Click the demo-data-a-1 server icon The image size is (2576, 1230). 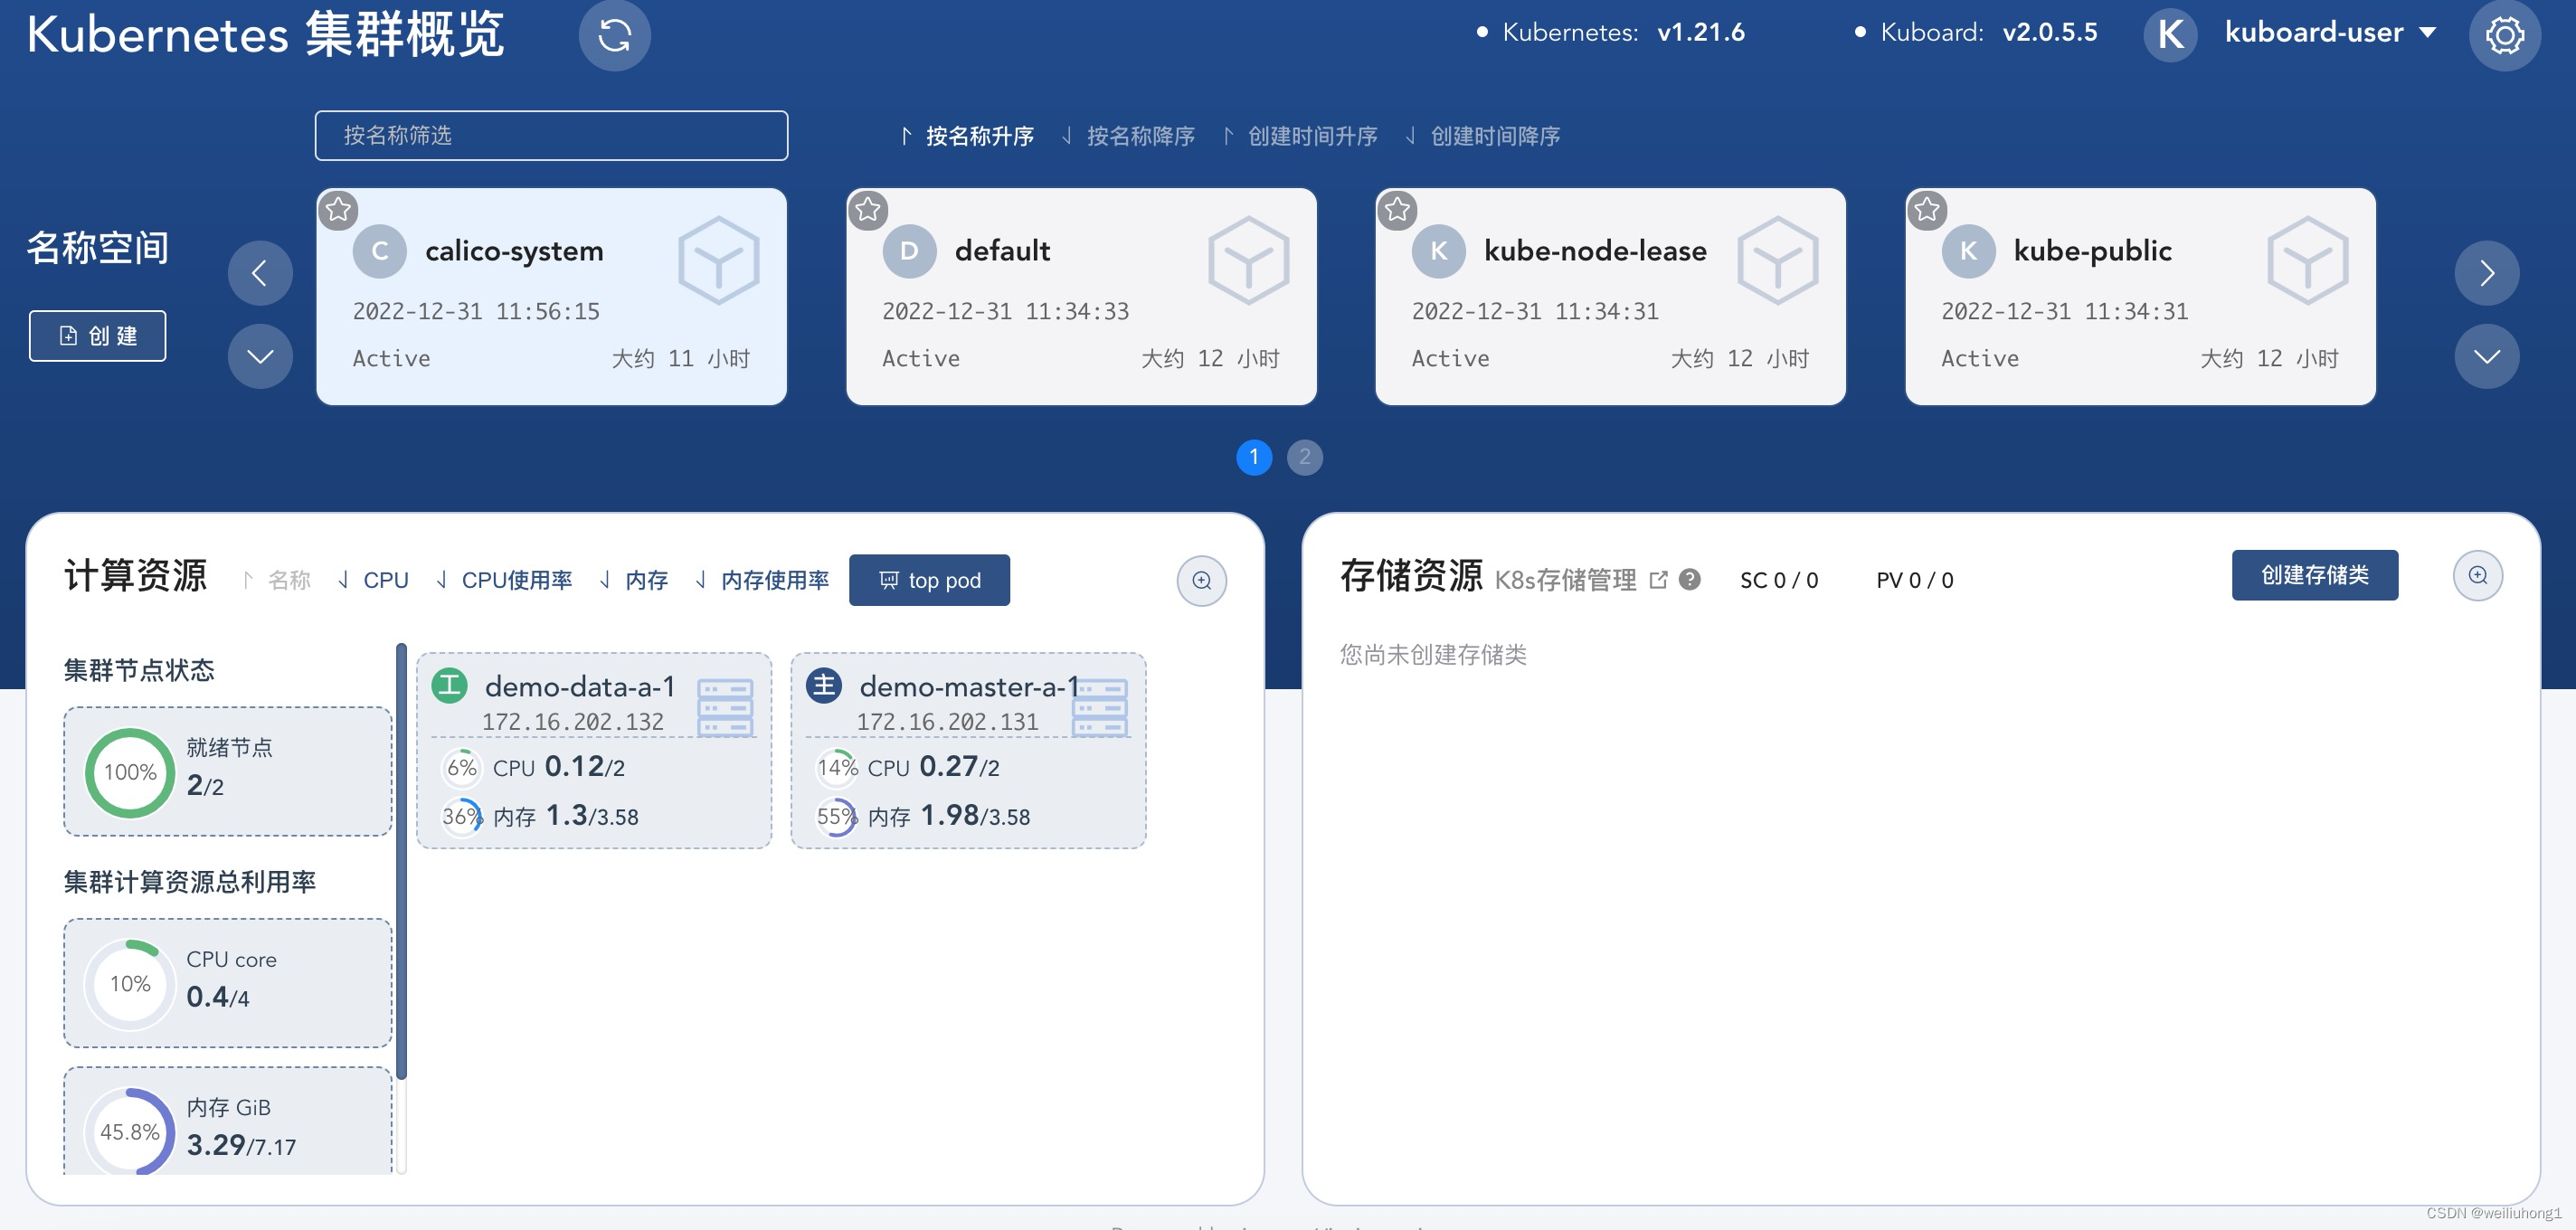click(x=725, y=706)
